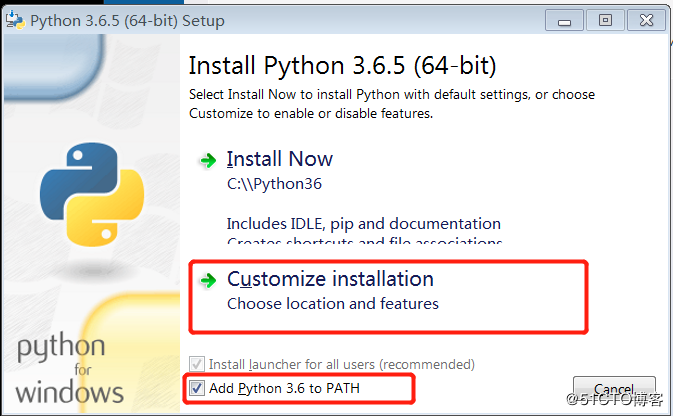Toggle Install launcher for all users checkbox

click(x=197, y=364)
